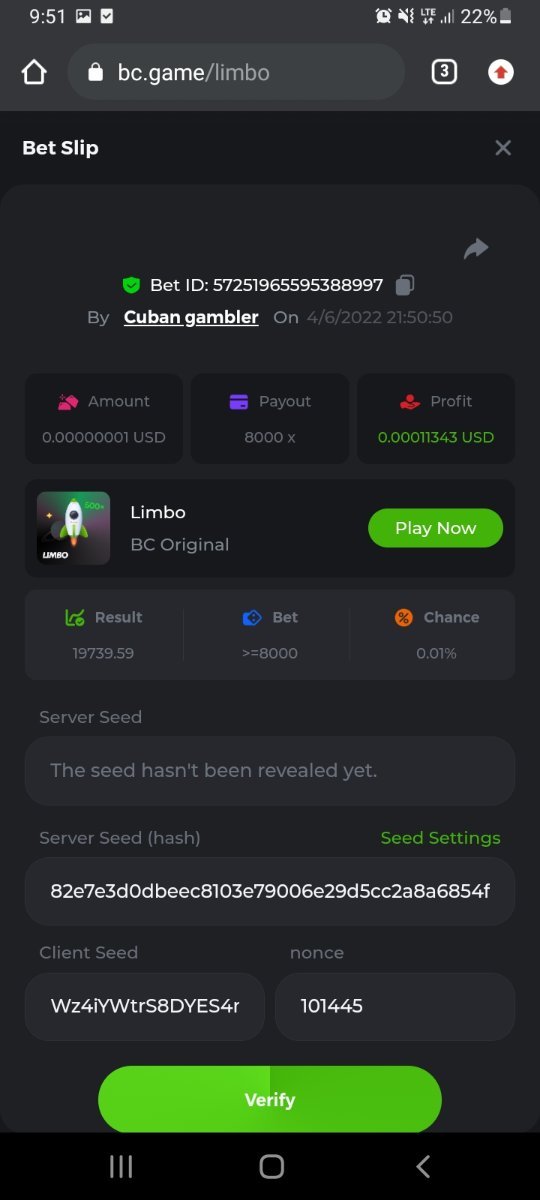This screenshot has height=1200, width=540.
Task: Select the Server Seed field
Action: click(x=270, y=771)
